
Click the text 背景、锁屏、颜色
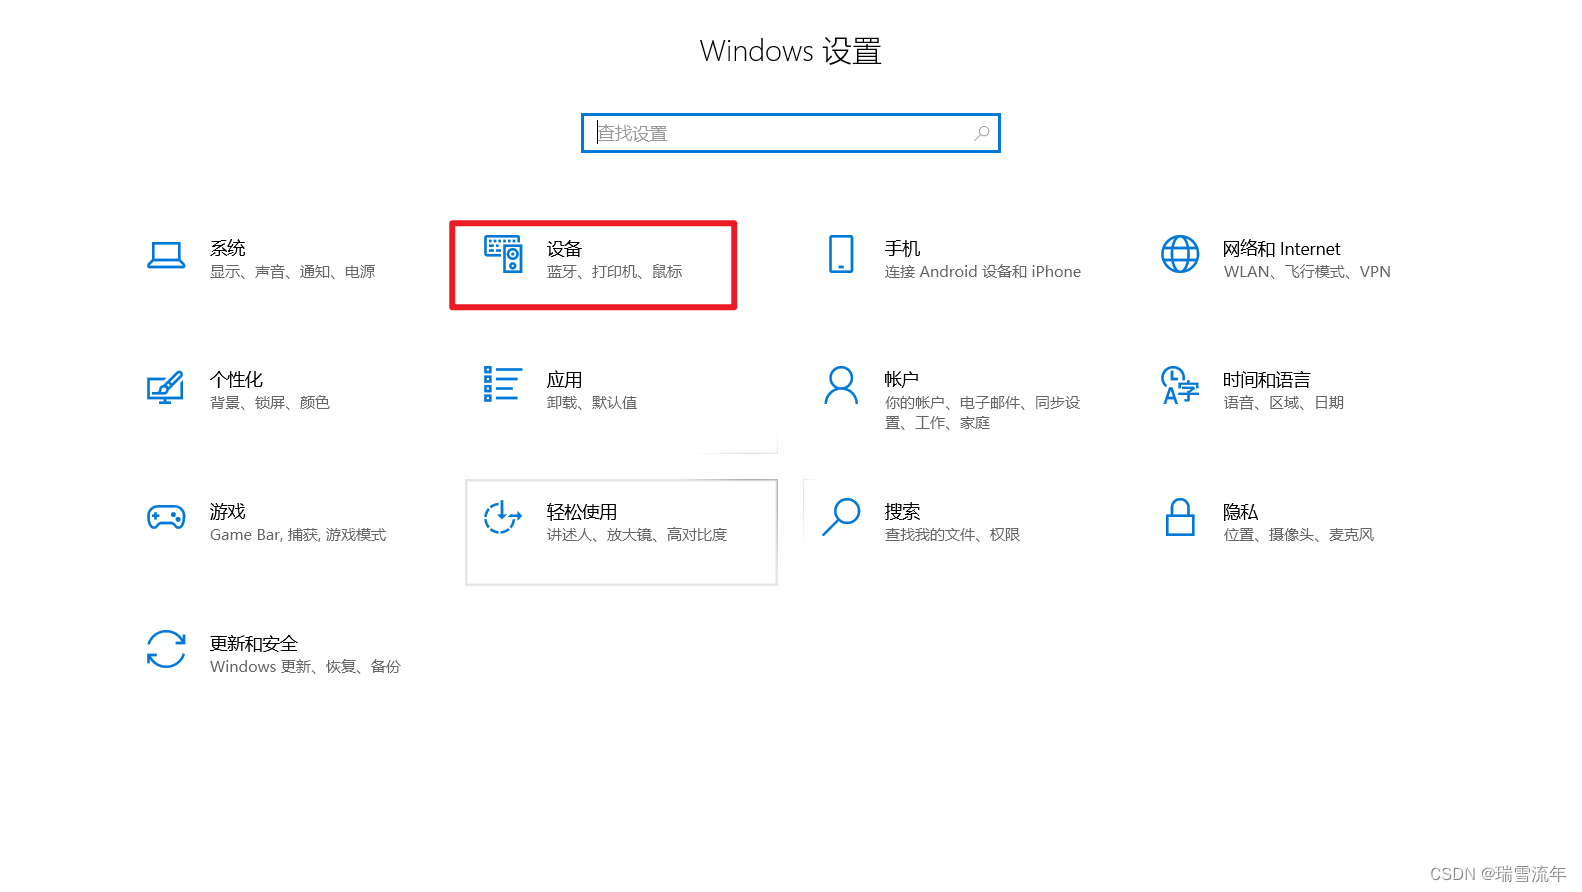[x=270, y=403]
